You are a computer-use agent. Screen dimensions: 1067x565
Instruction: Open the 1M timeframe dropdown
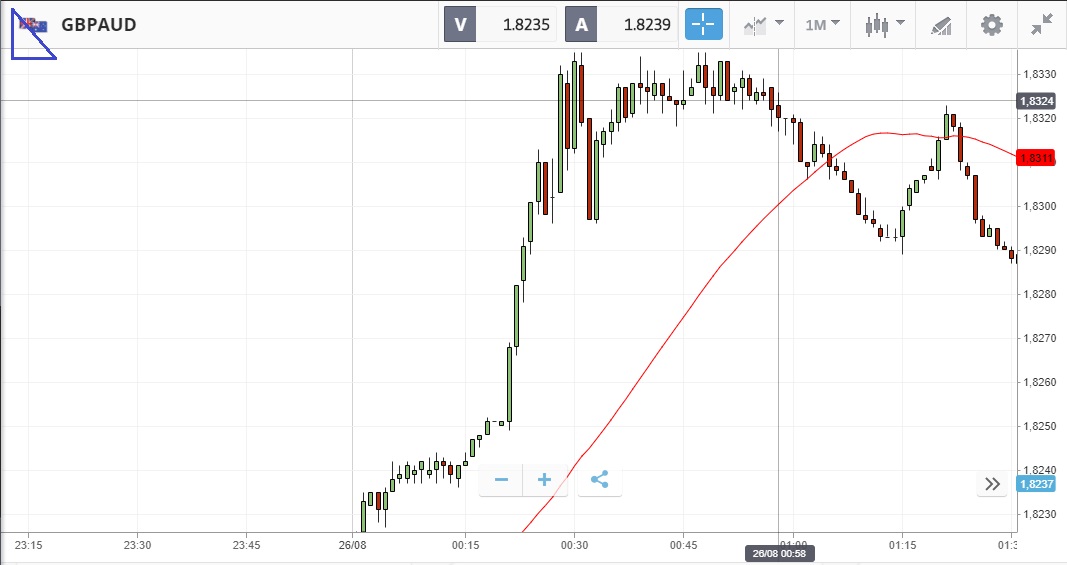click(822, 25)
